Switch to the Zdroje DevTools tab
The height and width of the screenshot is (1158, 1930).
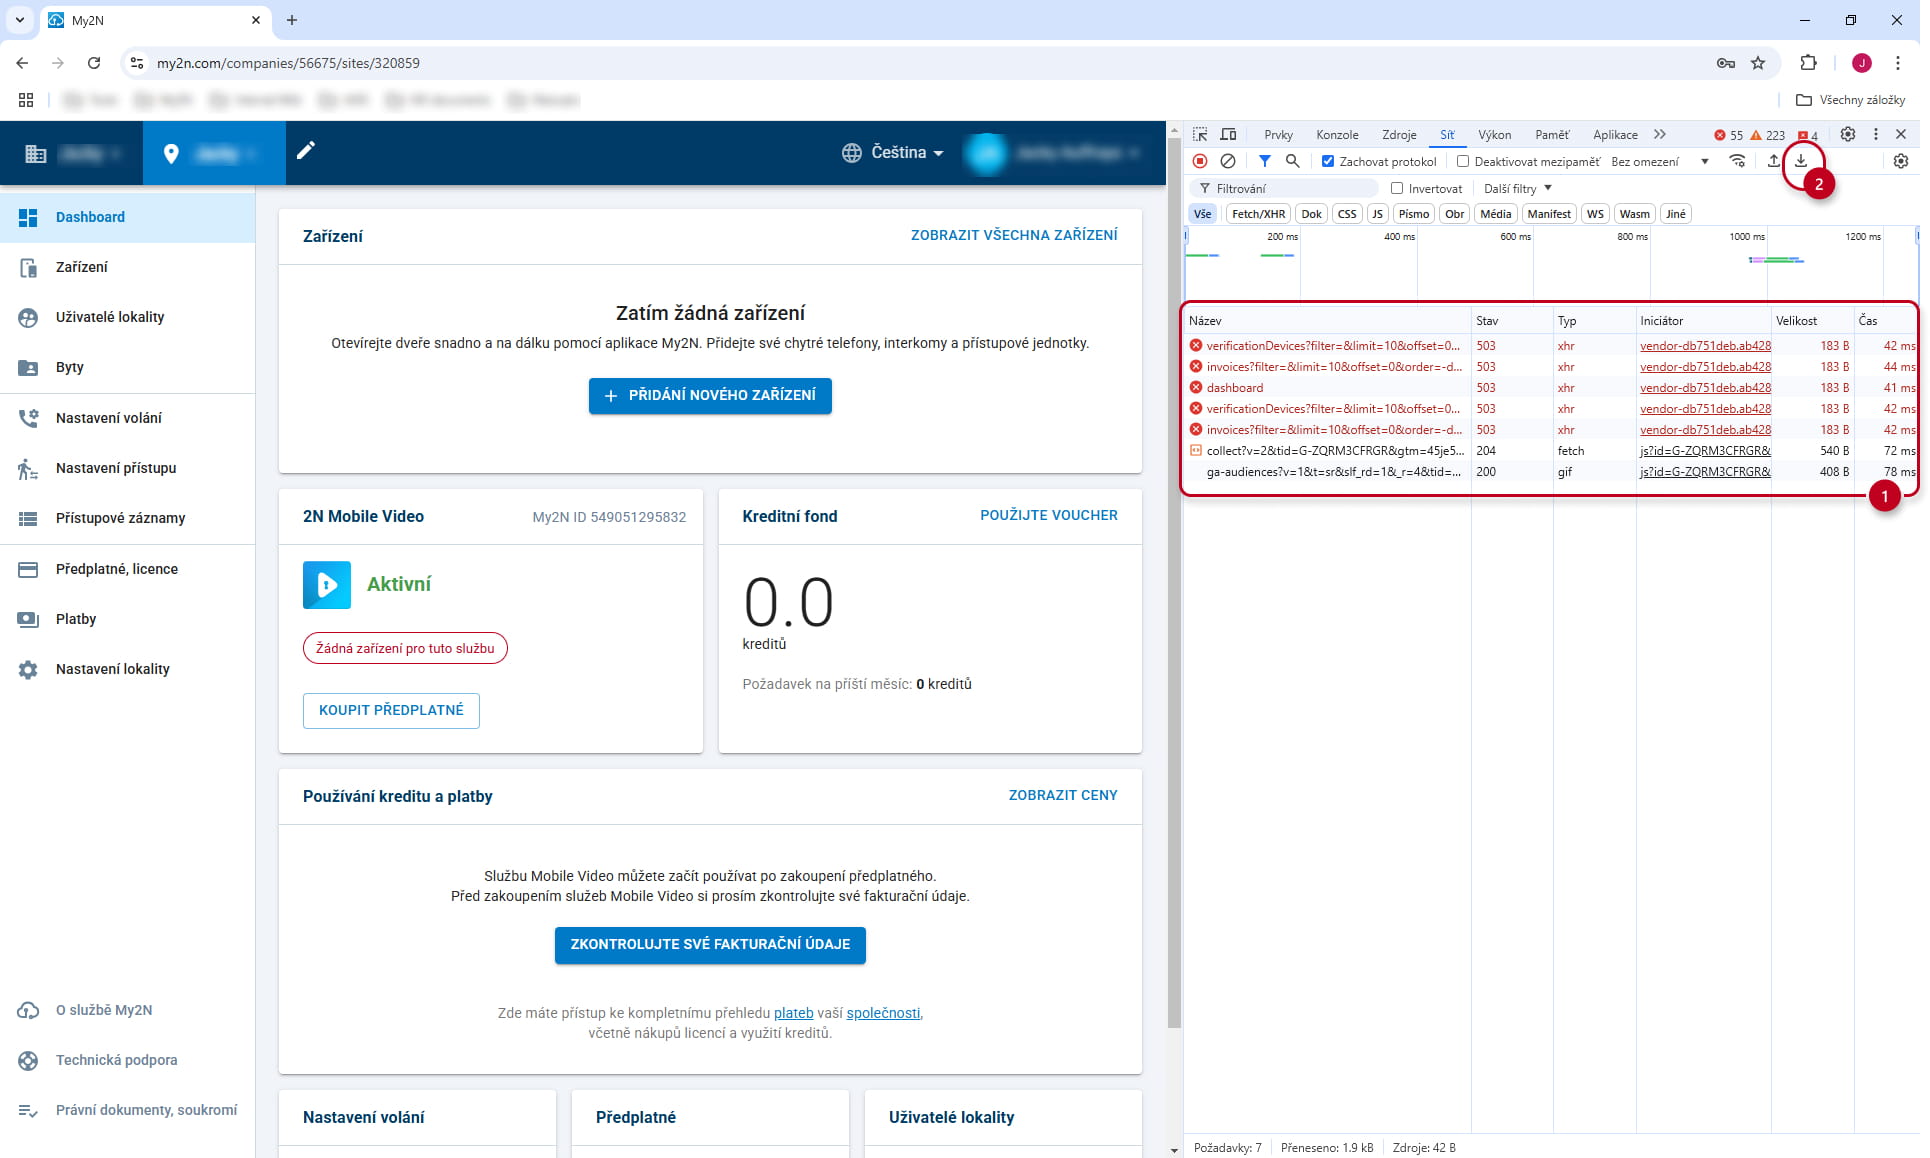tap(1399, 135)
